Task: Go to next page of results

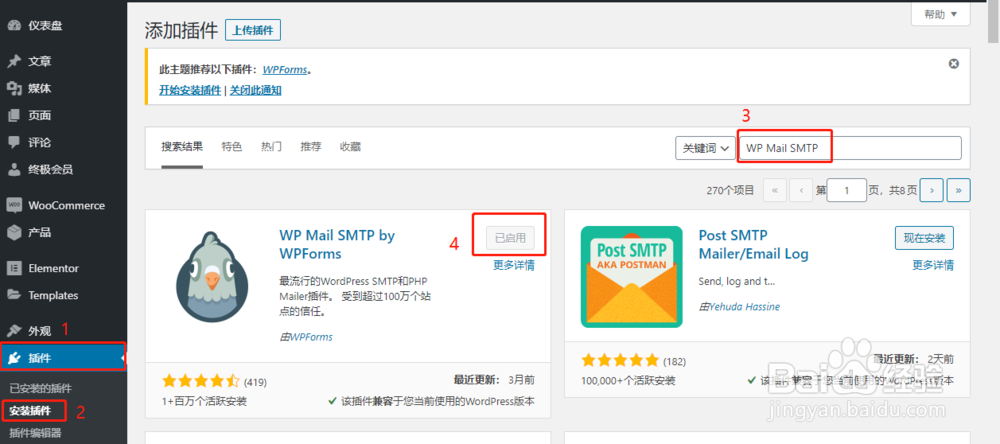Action: [x=932, y=190]
